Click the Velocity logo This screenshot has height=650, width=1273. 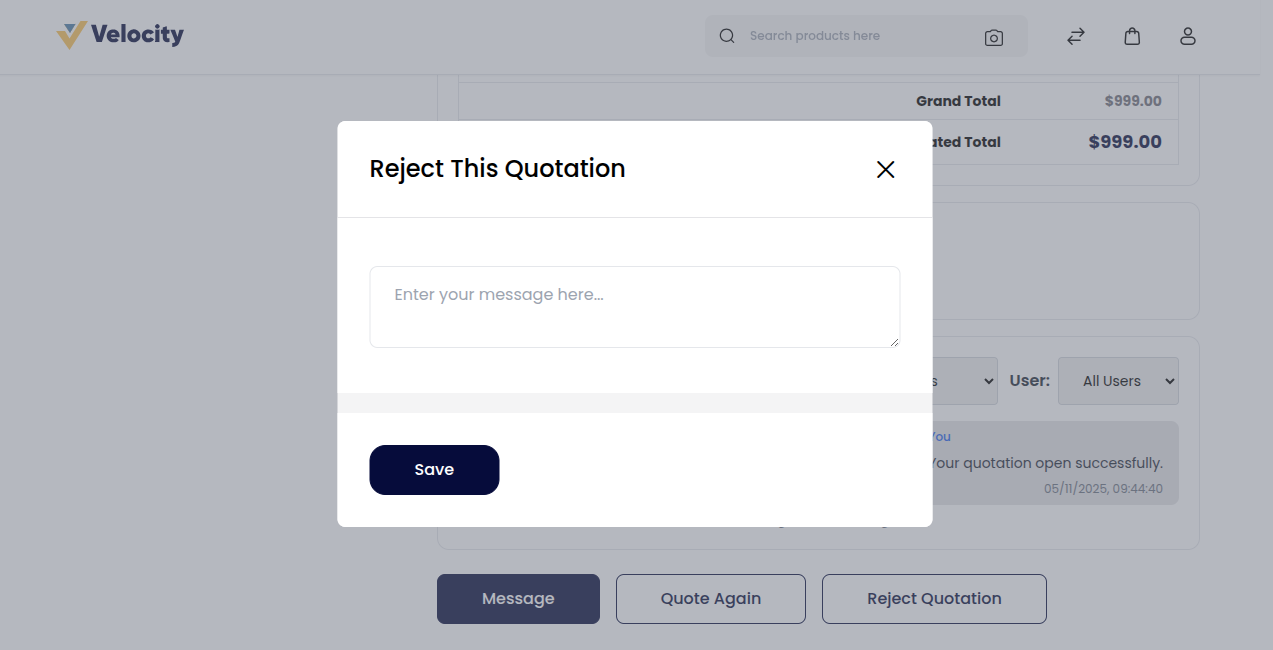119,34
